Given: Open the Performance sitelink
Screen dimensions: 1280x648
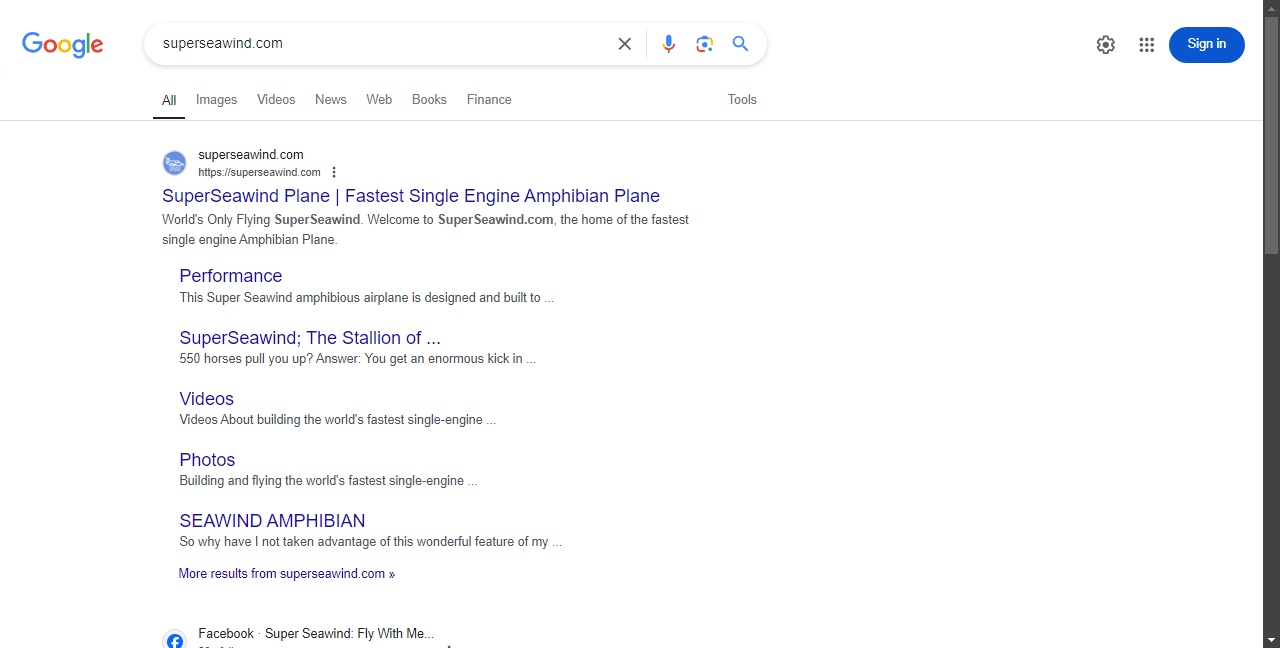Looking at the screenshot, I should tap(231, 276).
